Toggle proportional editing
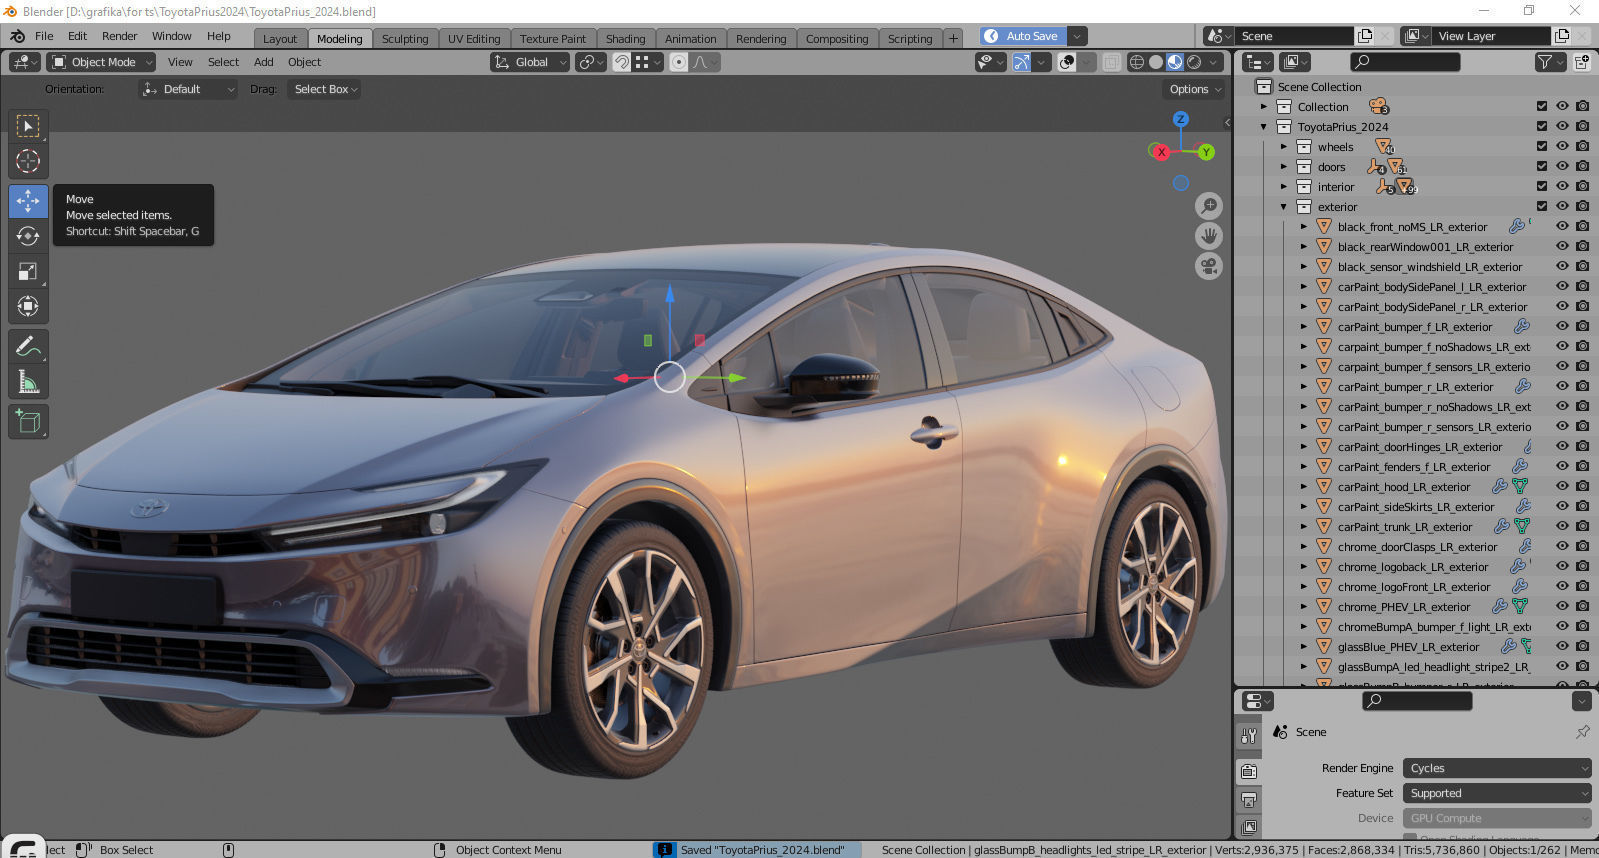The image size is (1599, 858). [679, 62]
